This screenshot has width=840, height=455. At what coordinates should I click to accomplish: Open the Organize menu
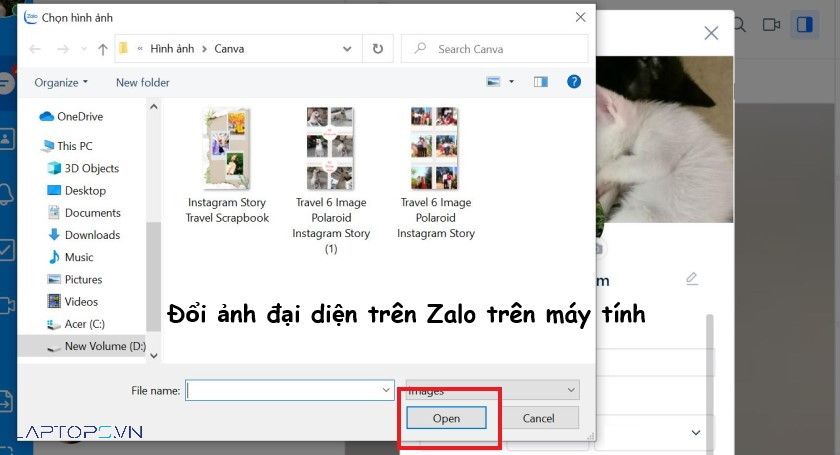tap(61, 83)
